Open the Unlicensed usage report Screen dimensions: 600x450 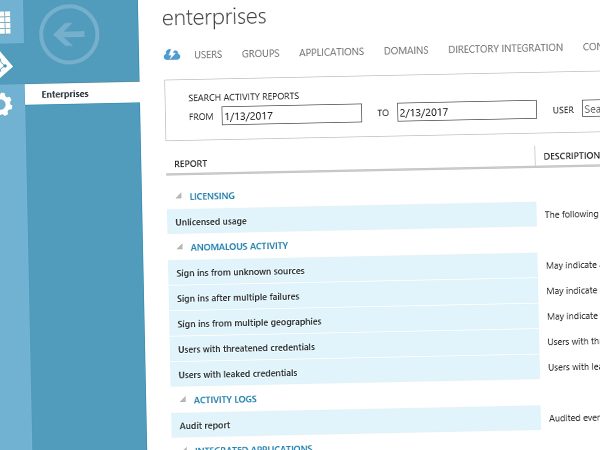pos(211,221)
